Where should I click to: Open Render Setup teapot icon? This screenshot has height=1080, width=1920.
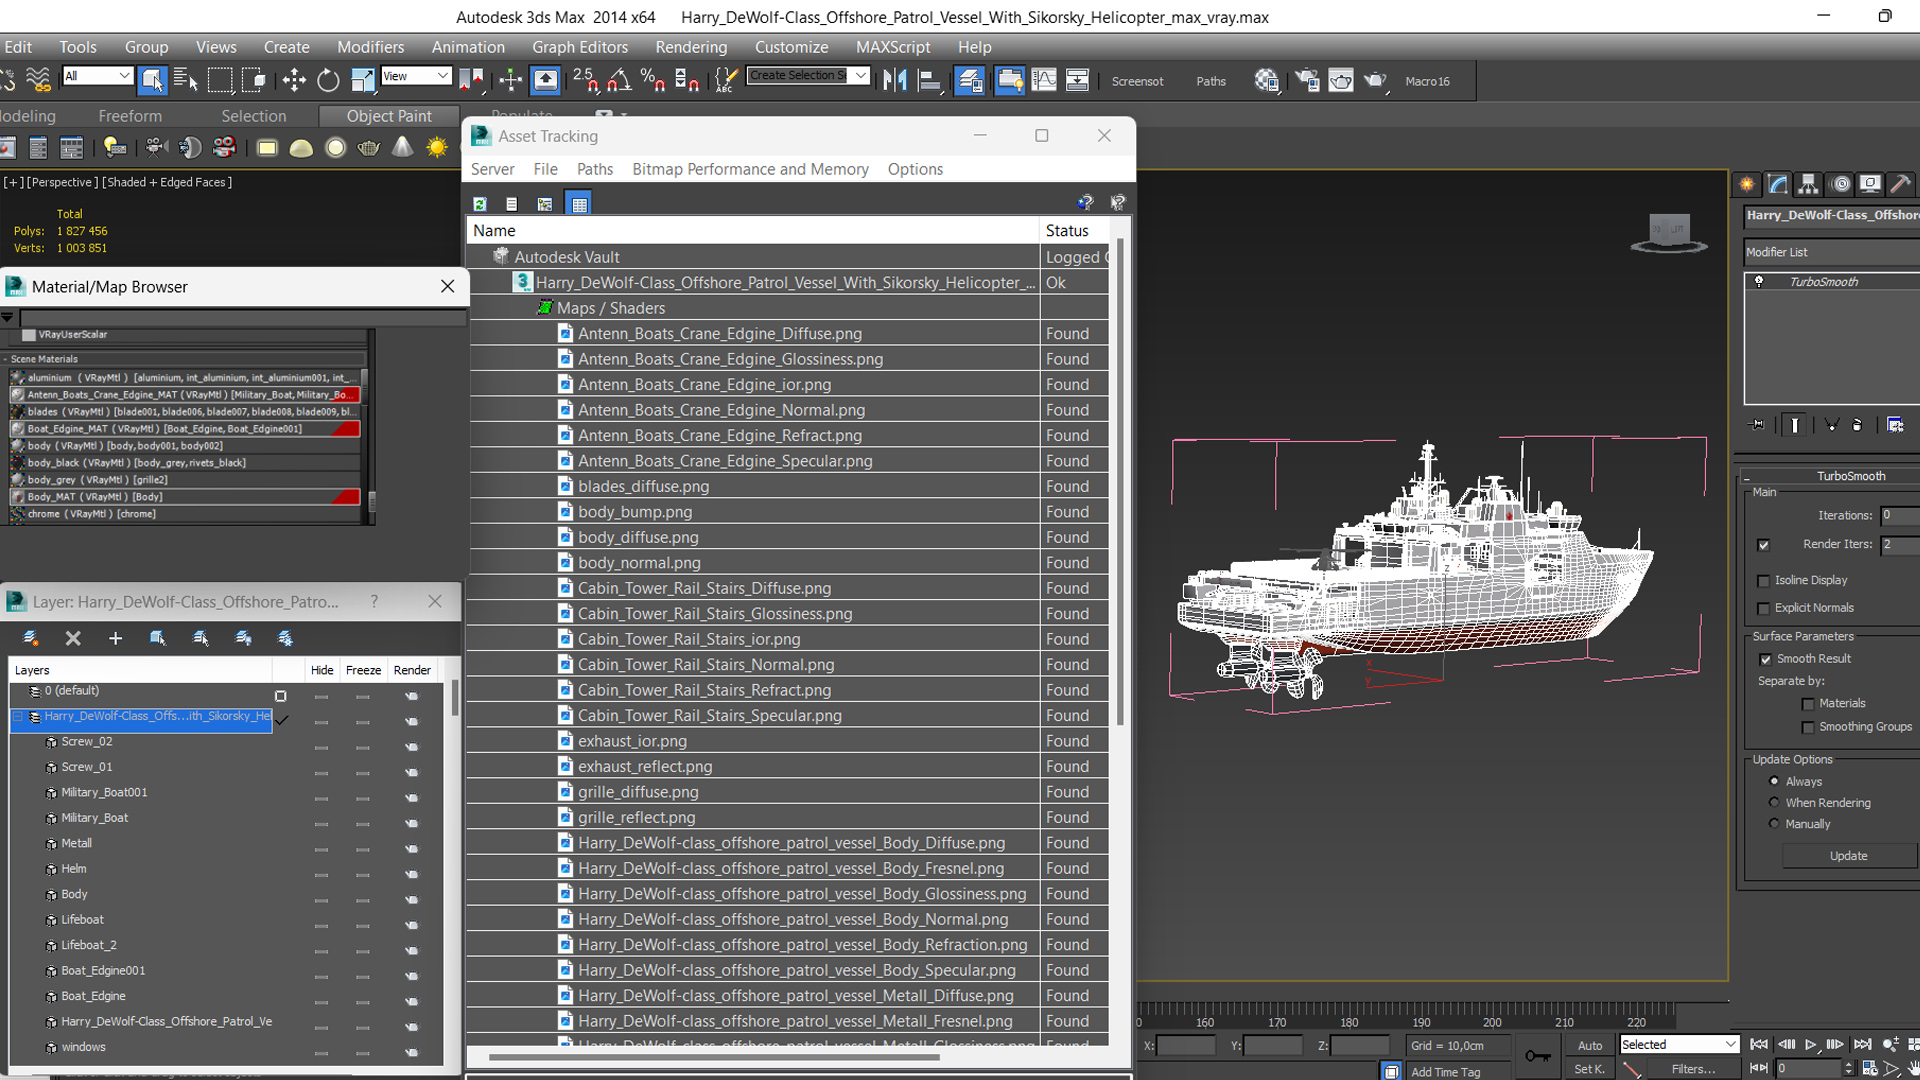click(1307, 80)
